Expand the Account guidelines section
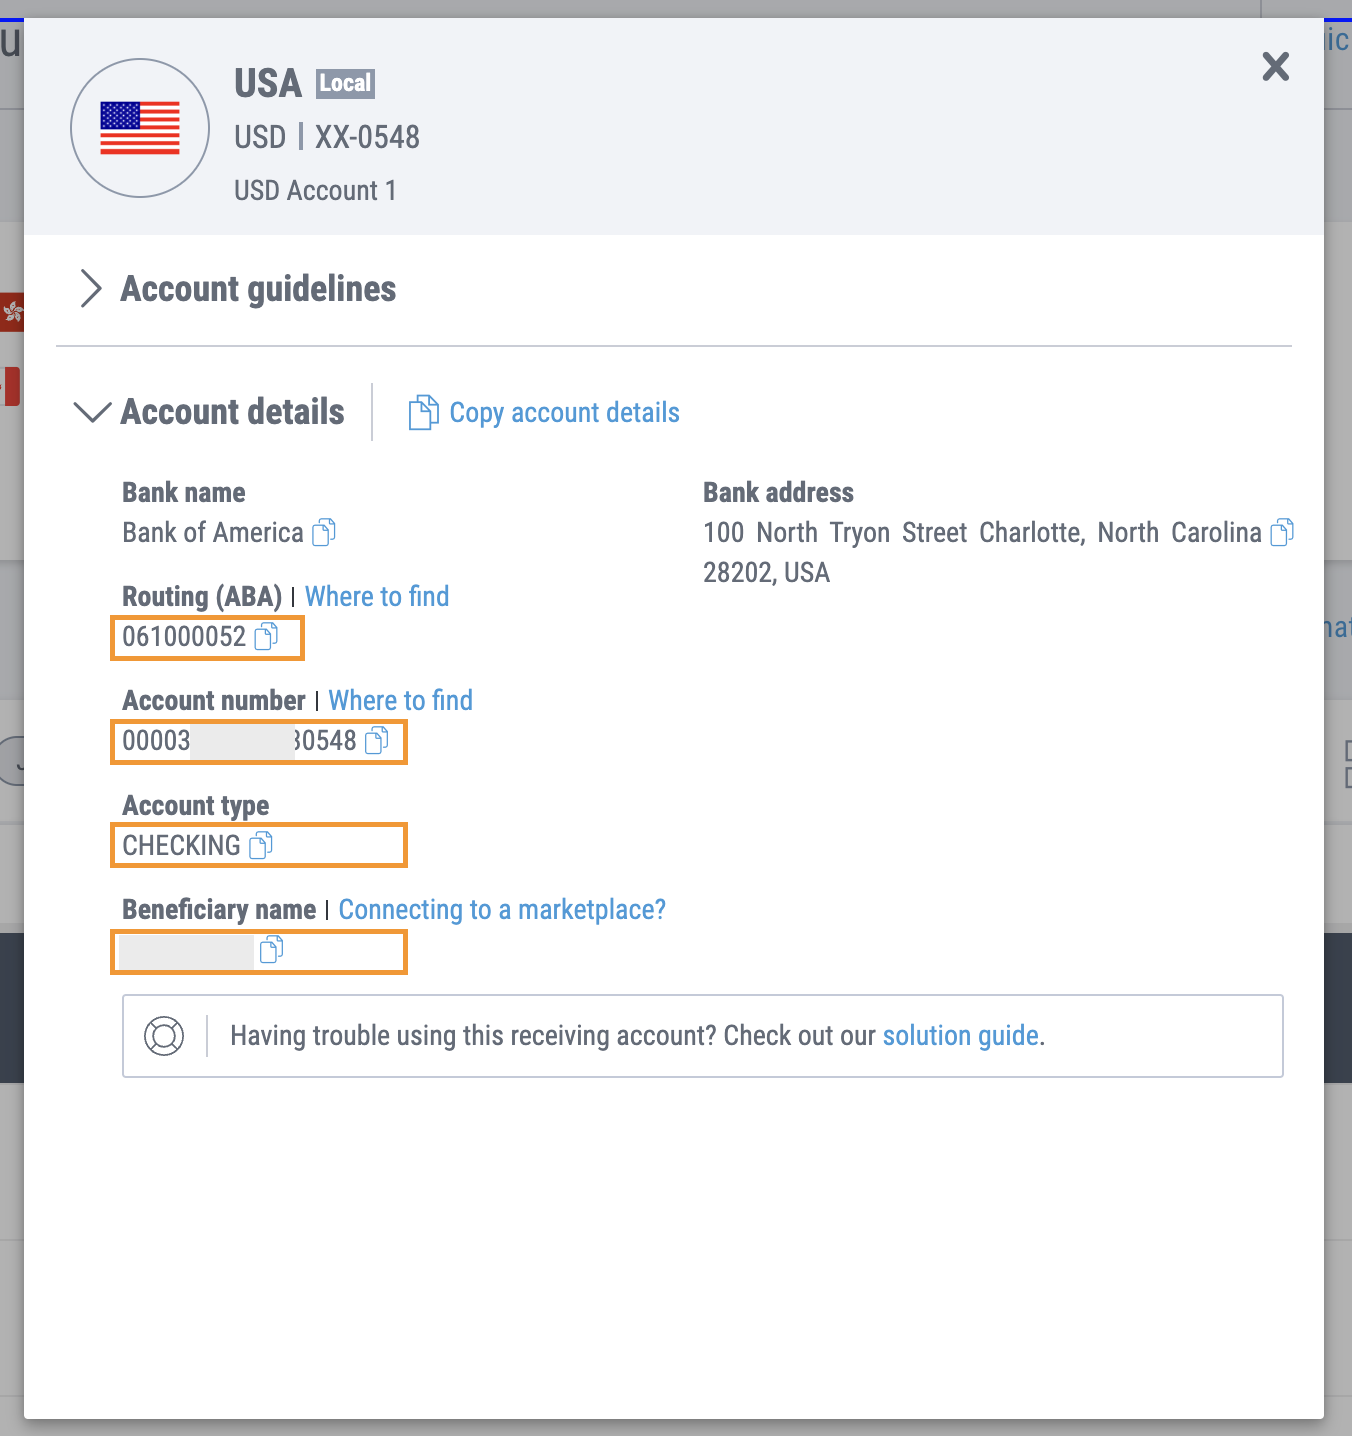The width and height of the screenshot is (1352, 1436). (x=91, y=289)
